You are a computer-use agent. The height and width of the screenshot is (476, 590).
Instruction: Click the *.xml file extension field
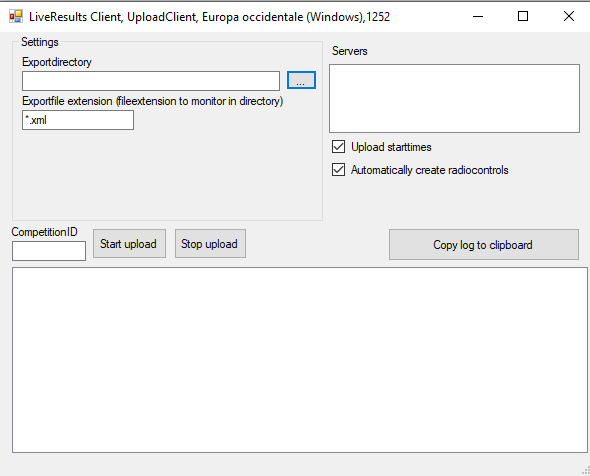click(78, 120)
